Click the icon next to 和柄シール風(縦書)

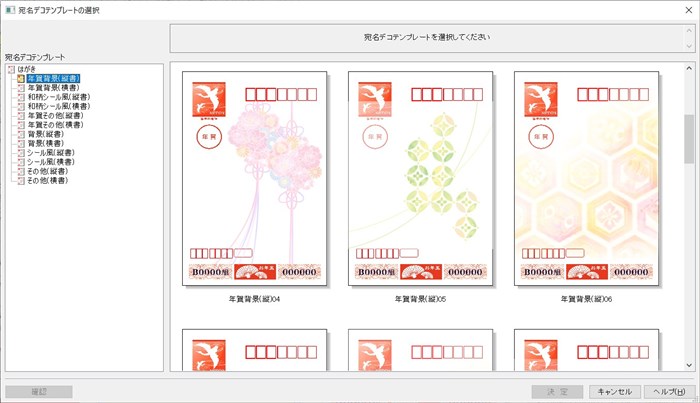point(21,97)
